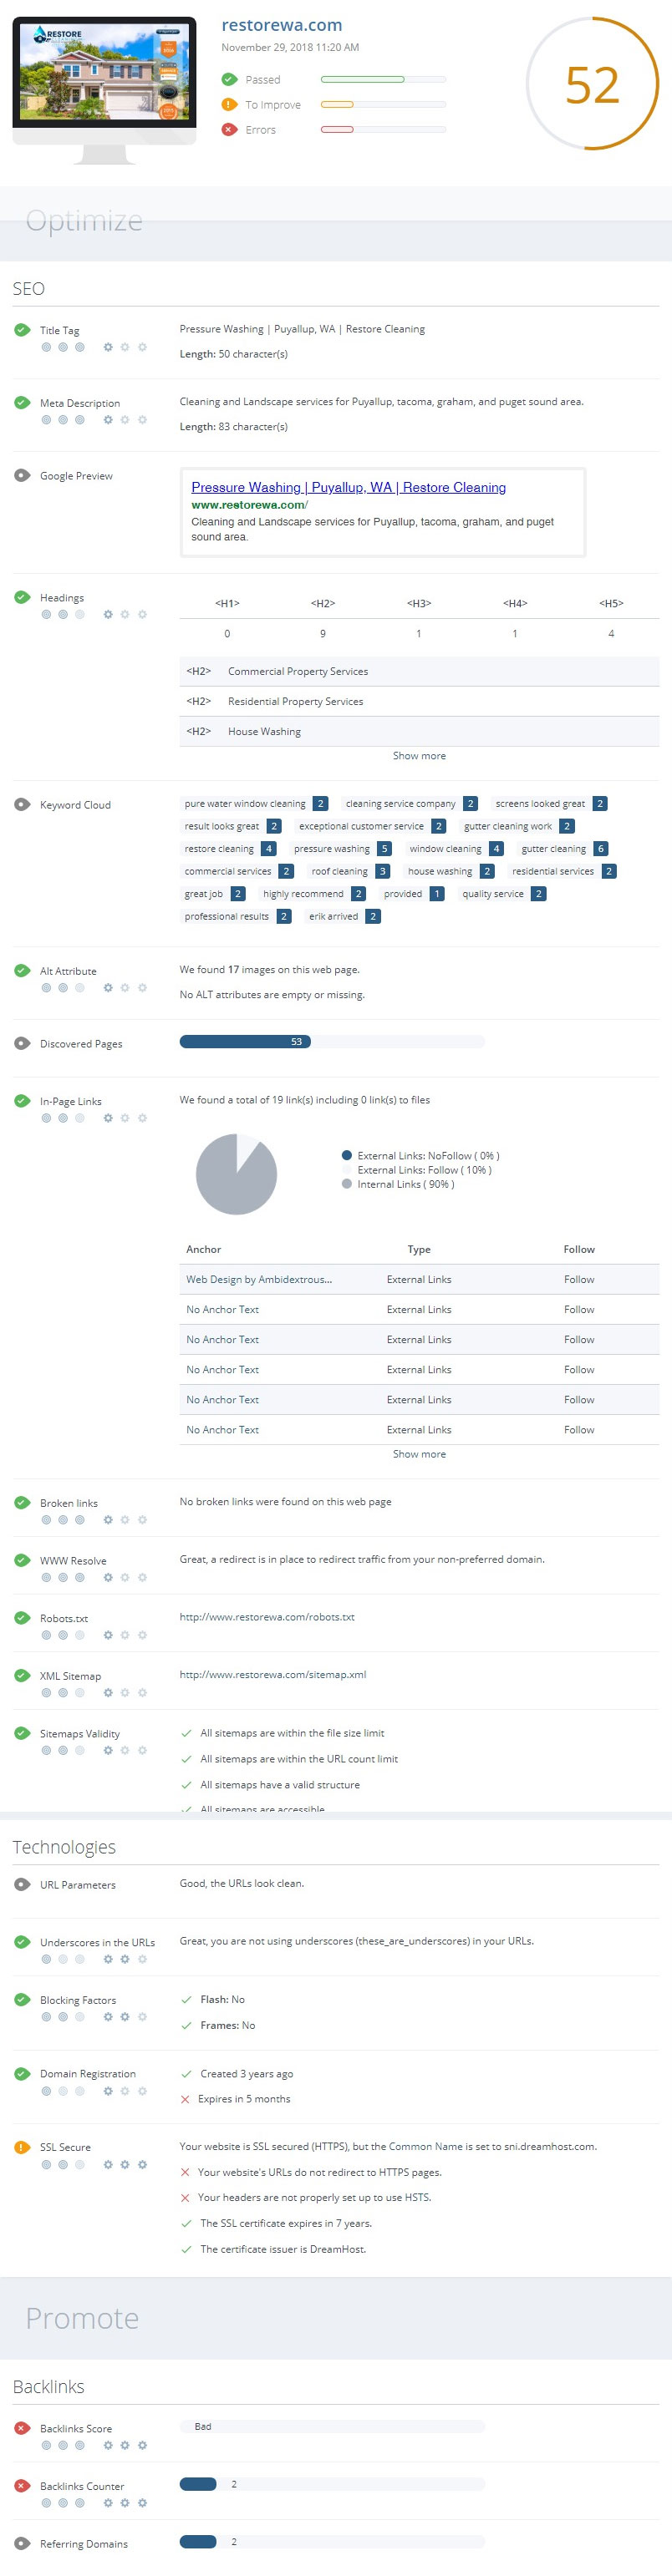This screenshot has height=2576, width=672.
Task: Select the 'gutter cleaning work' keyword tag
Action: pyautogui.click(x=517, y=826)
